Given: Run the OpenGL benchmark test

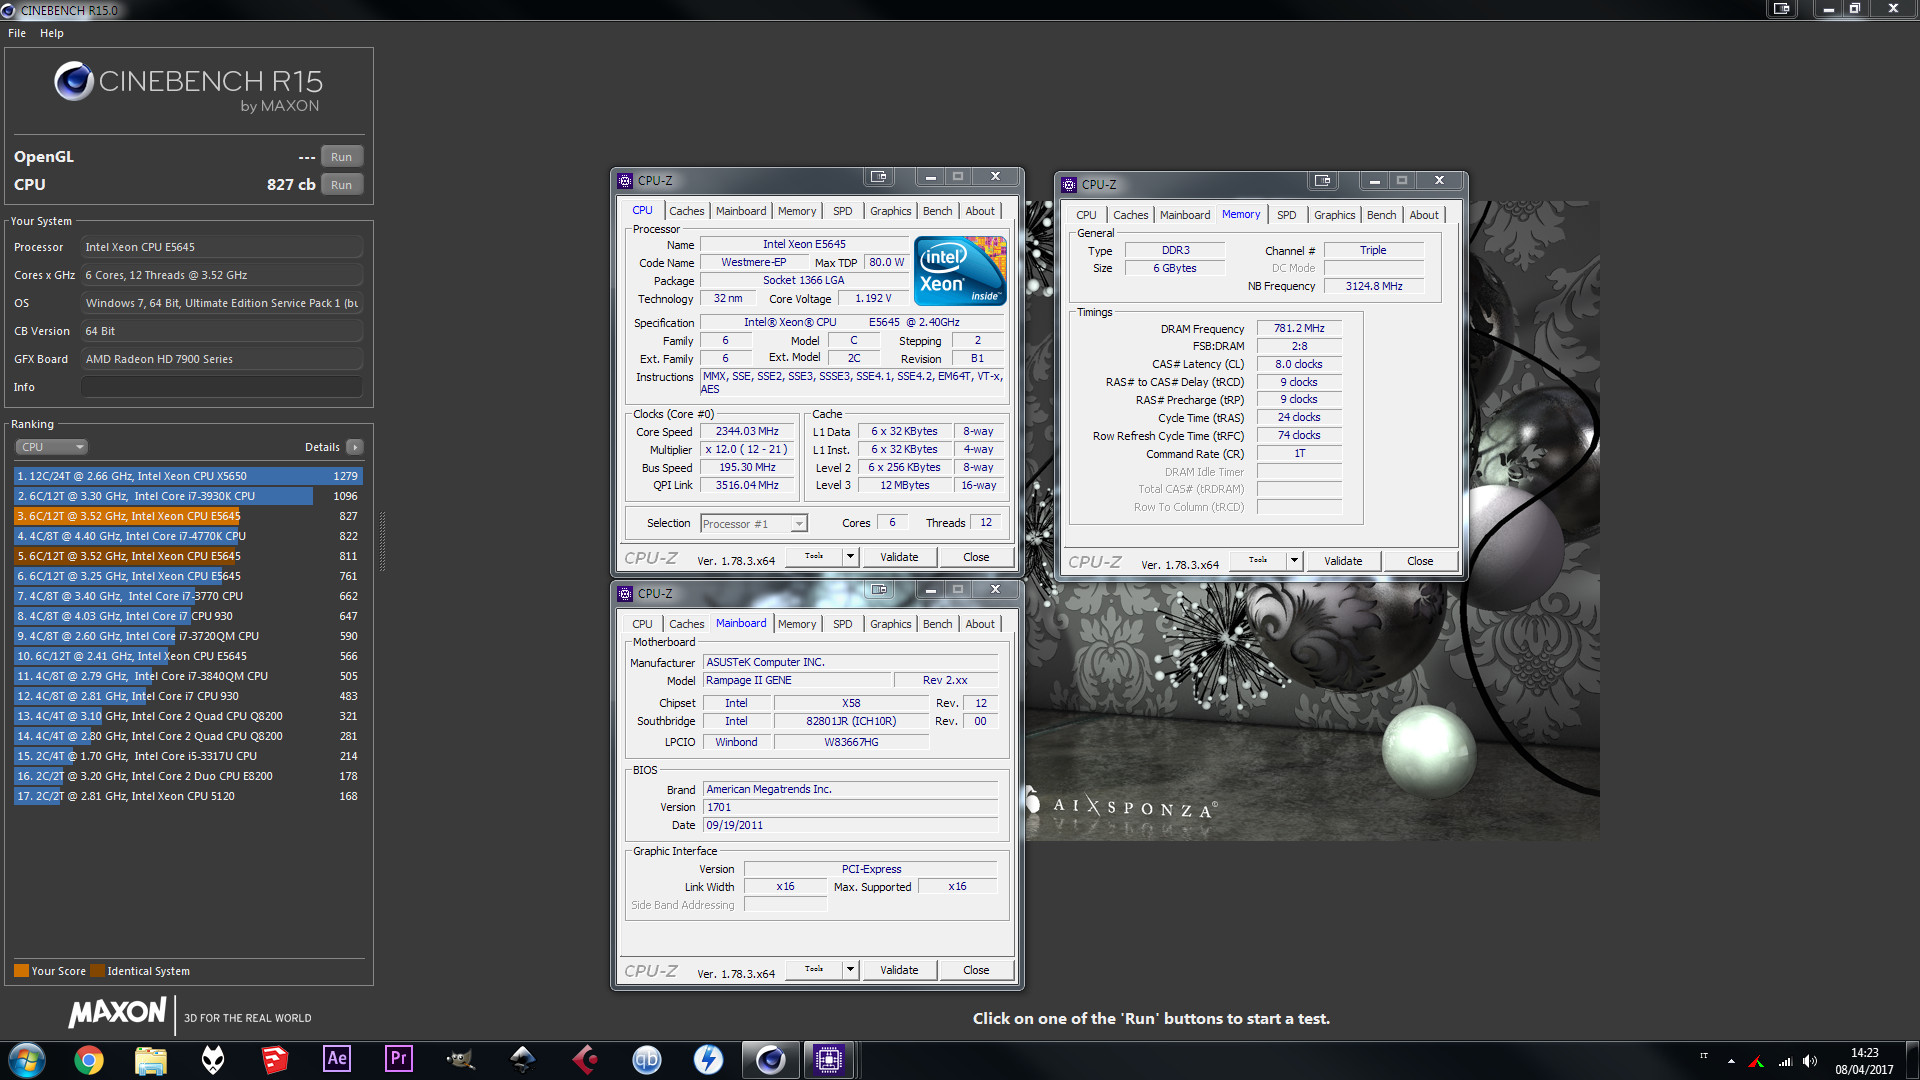Looking at the screenshot, I should coord(341,157).
